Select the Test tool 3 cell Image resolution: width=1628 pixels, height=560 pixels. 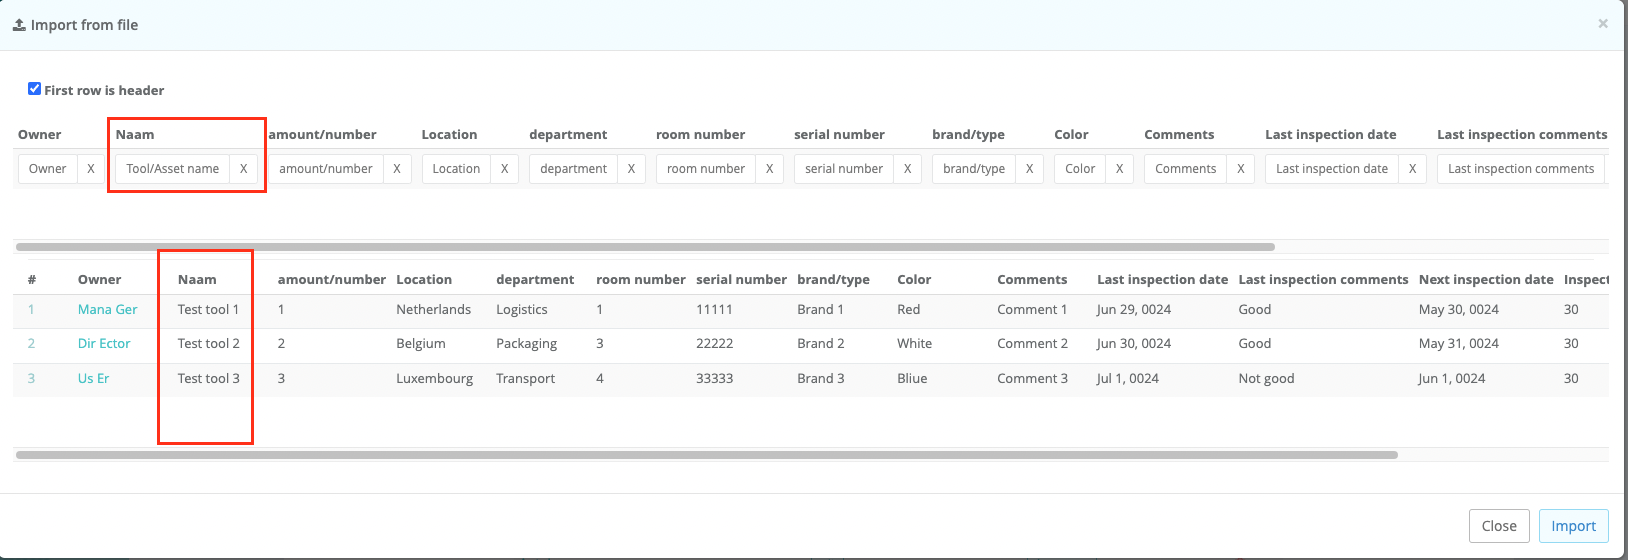(x=209, y=379)
